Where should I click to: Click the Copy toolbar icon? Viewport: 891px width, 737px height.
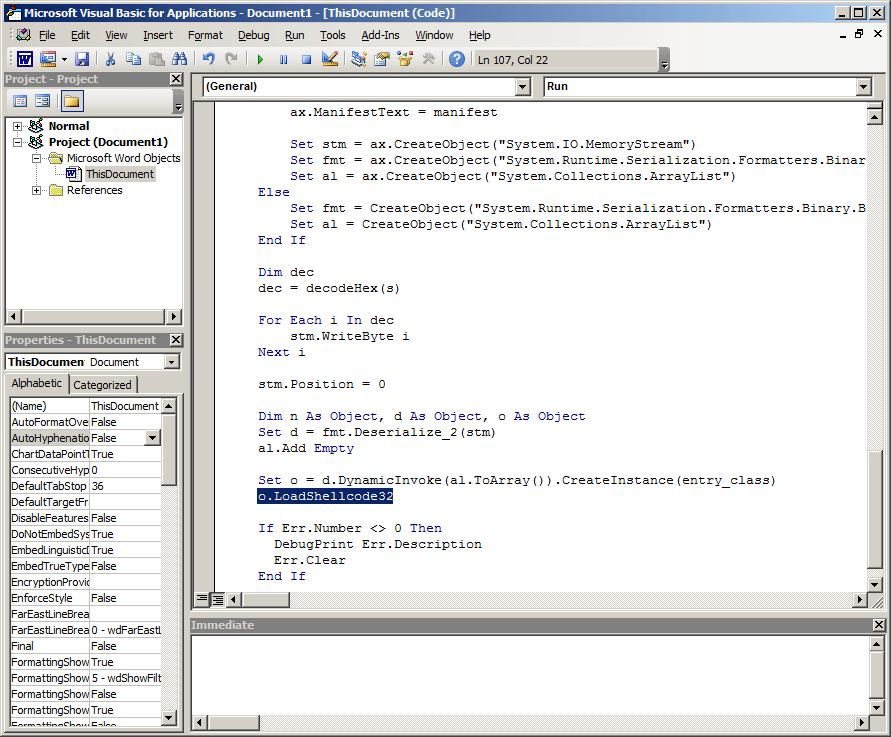[x=134, y=59]
